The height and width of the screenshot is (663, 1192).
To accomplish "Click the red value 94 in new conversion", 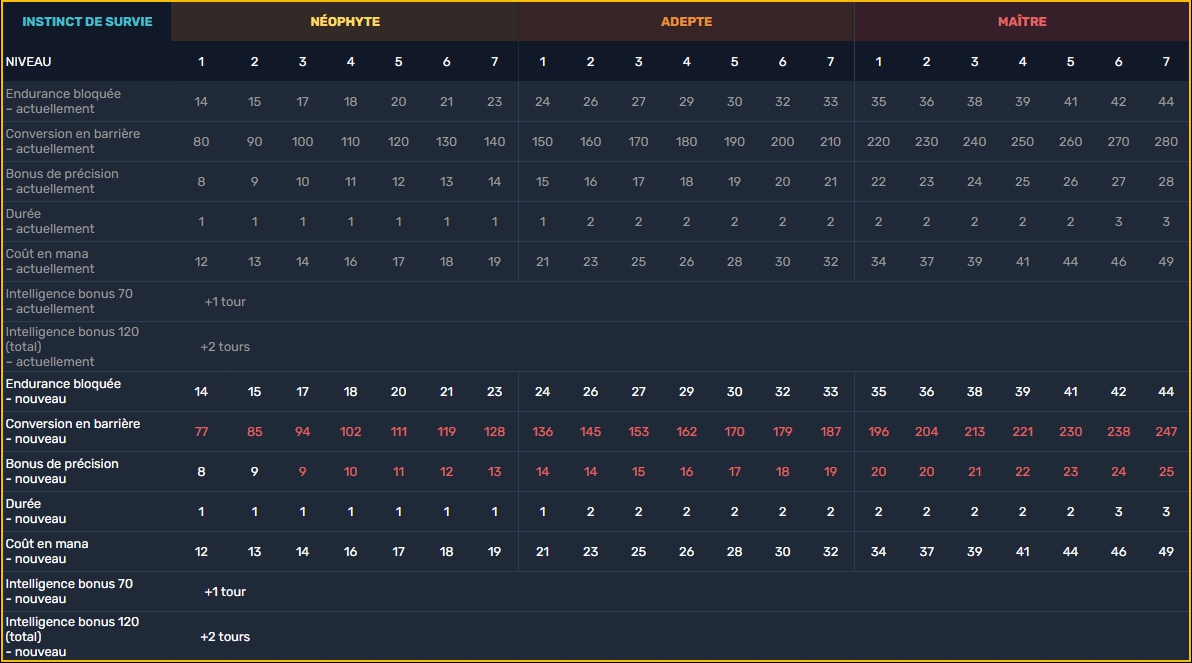I will click(303, 432).
